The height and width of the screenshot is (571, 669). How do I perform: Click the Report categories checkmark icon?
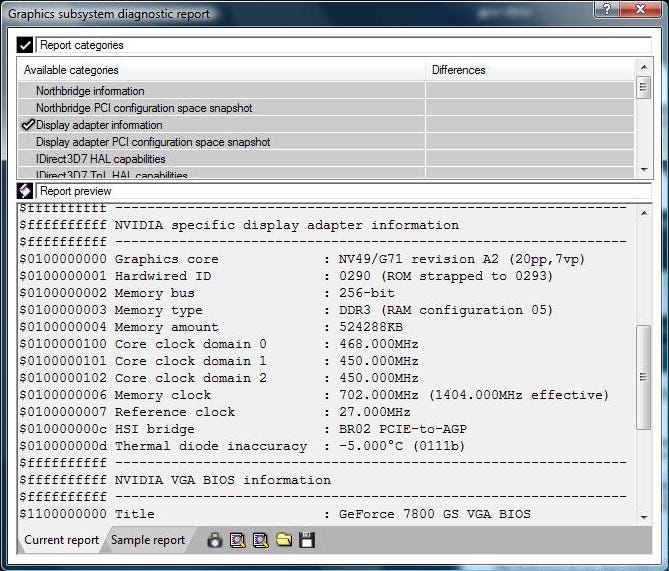pyautogui.click(x=25, y=45)
